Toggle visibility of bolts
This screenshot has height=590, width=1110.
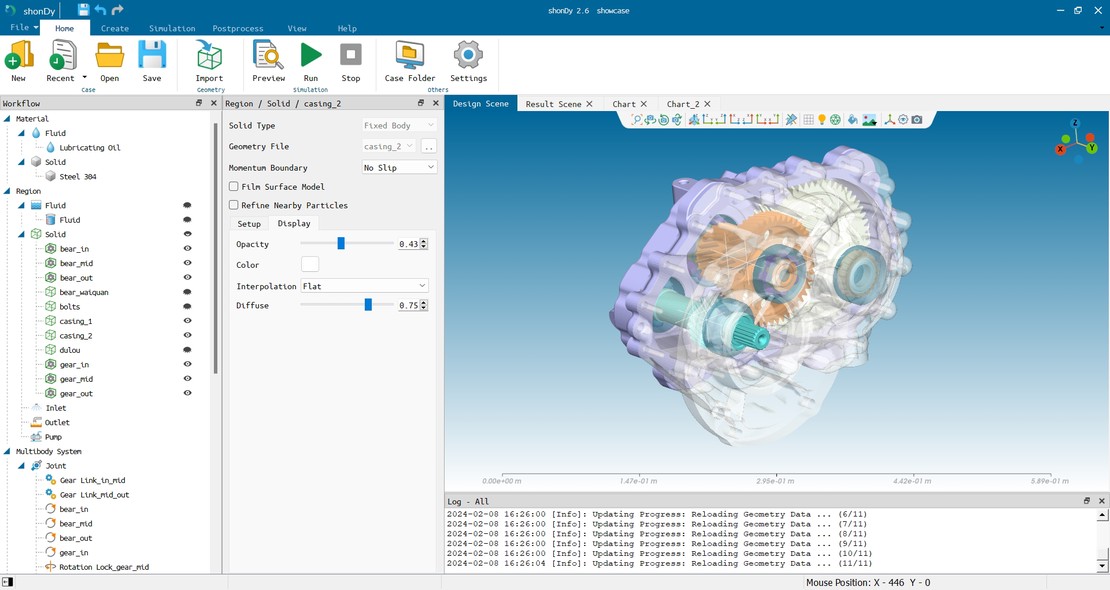click(188, 306)
